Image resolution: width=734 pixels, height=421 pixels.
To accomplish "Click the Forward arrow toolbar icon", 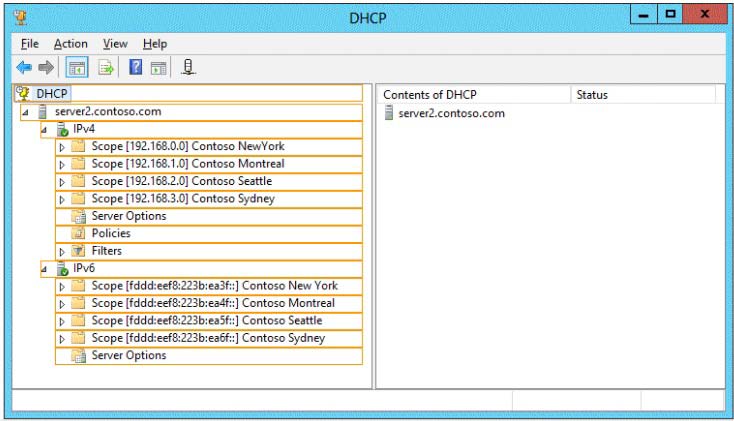I will click(46, 67).
